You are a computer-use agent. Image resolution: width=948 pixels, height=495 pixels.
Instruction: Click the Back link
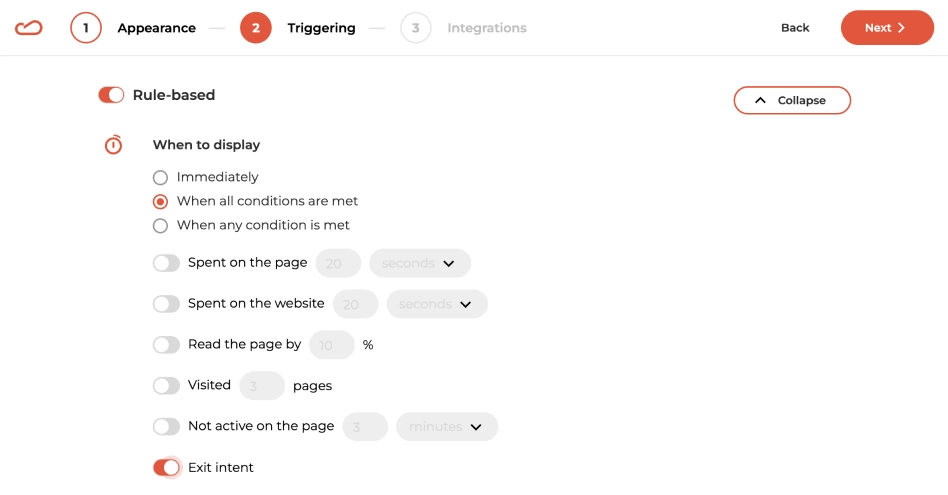(795, 28)
